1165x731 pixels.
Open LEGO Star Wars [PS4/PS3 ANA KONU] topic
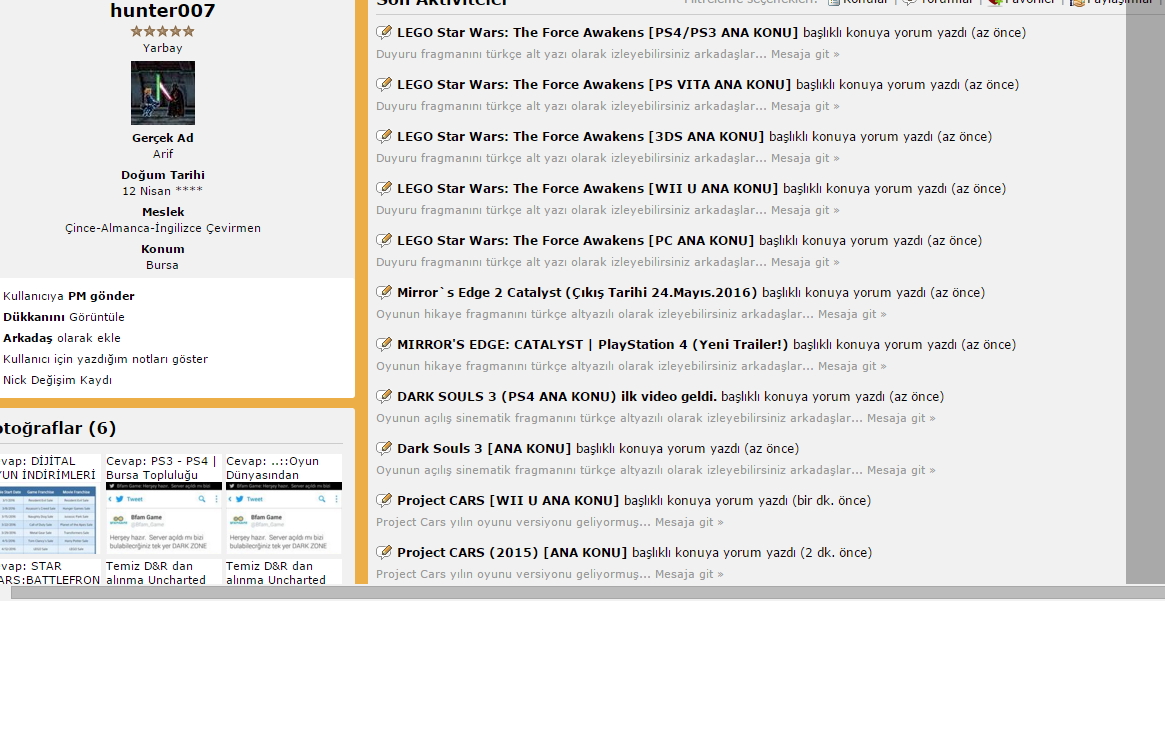click(597, 33)
